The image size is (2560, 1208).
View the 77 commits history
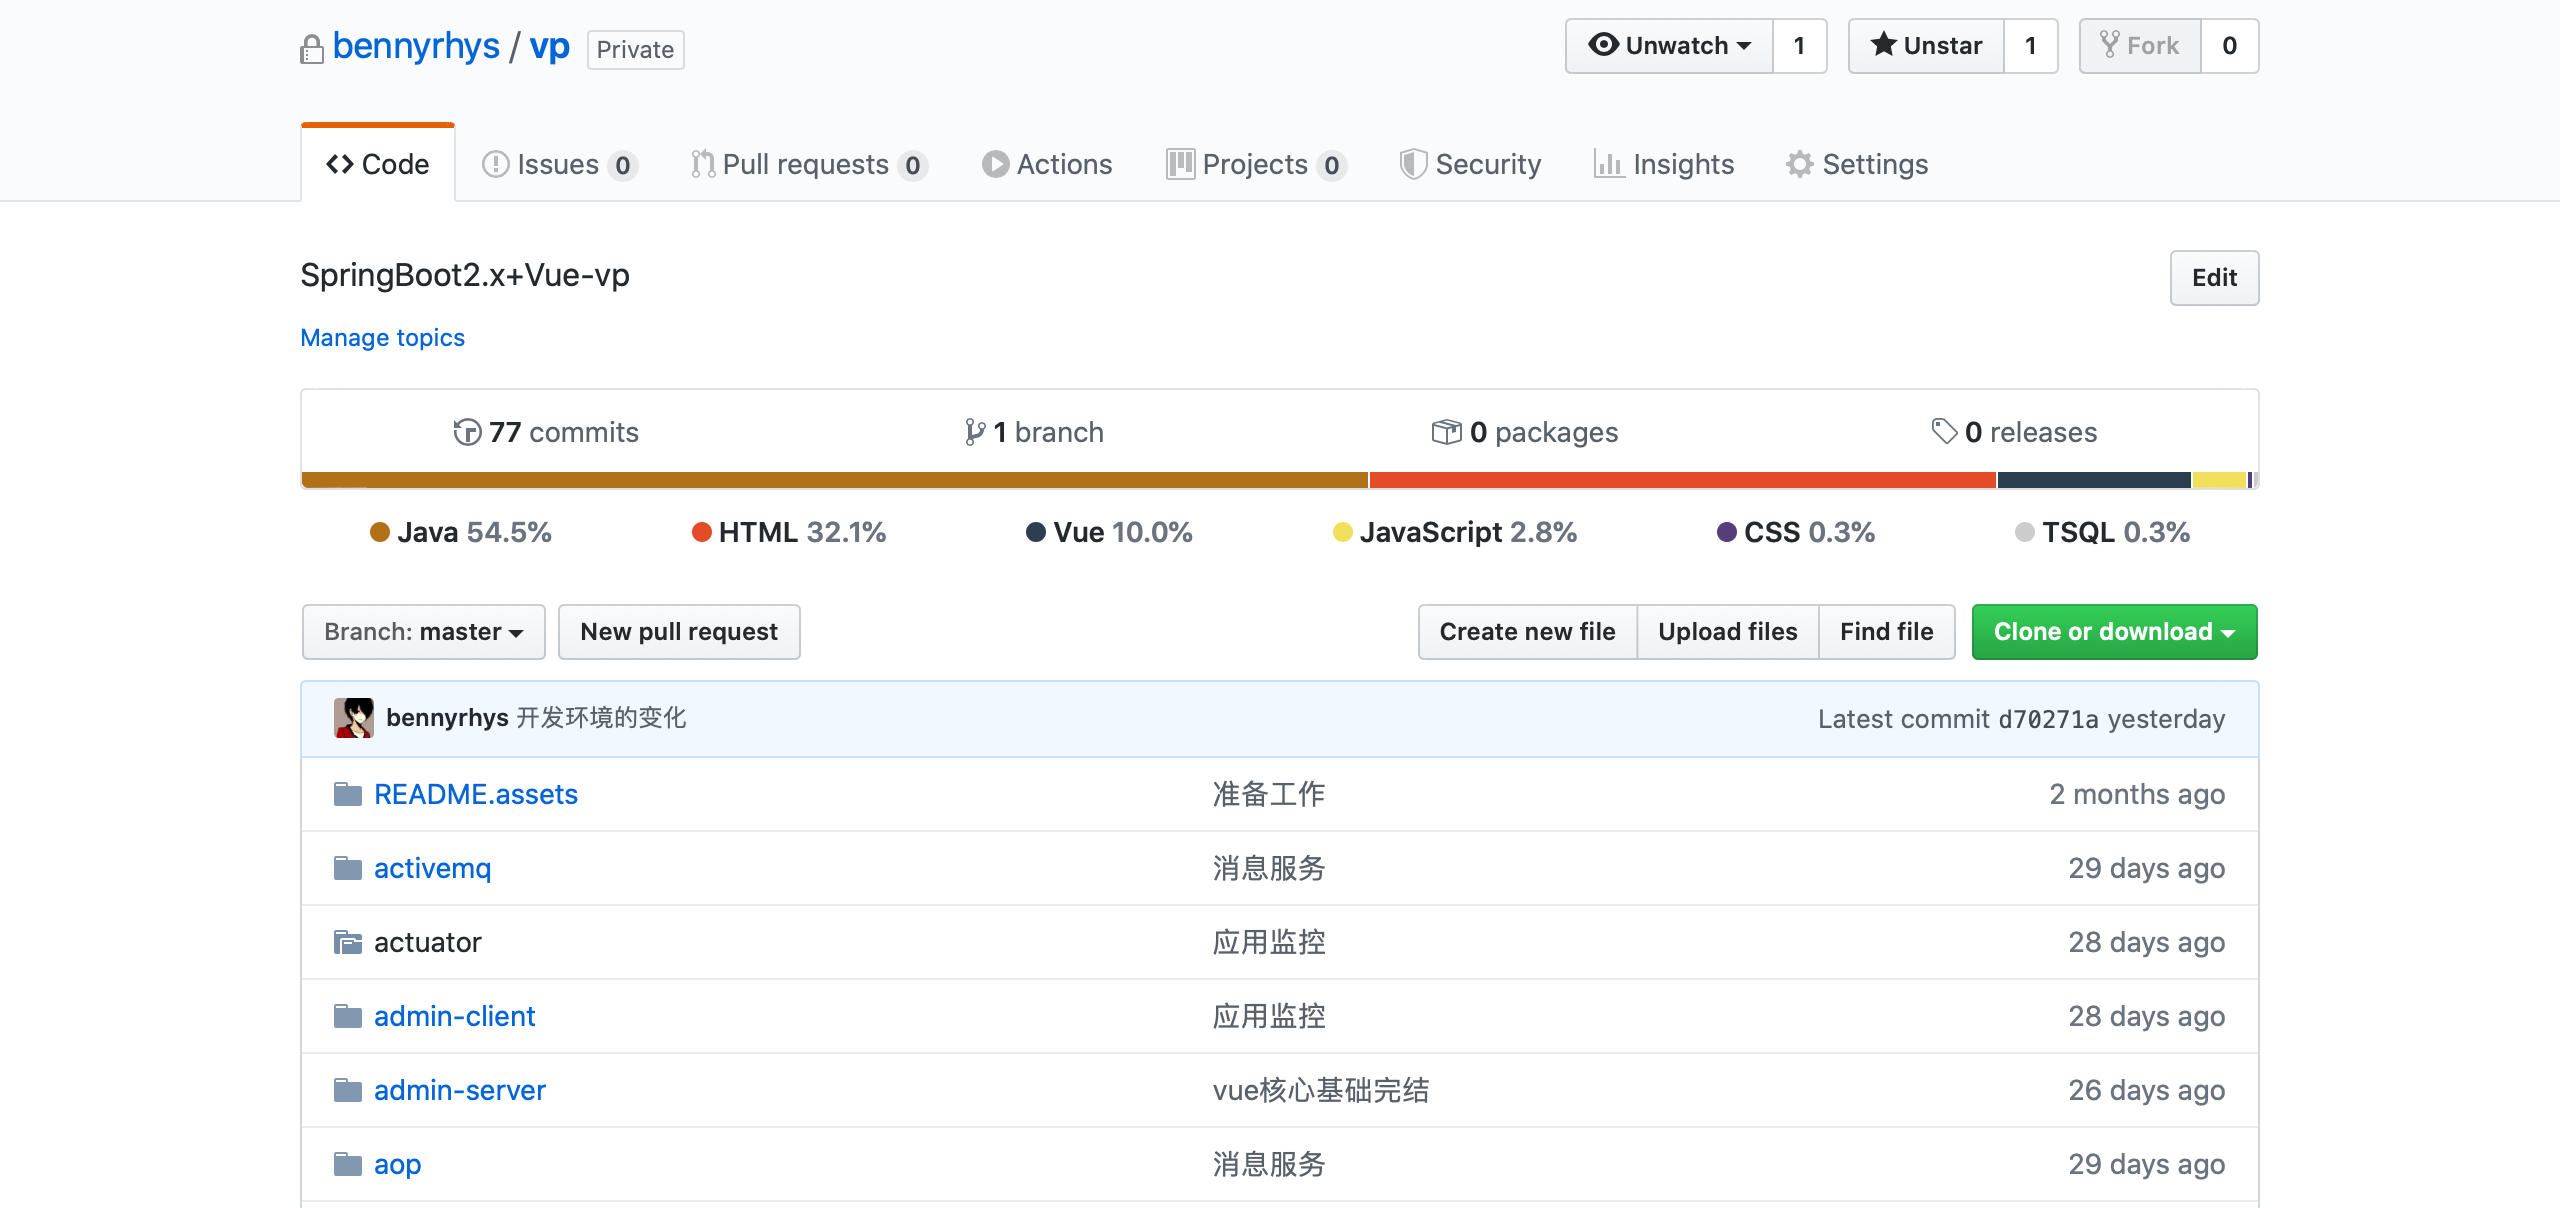[x=546, y=432]
